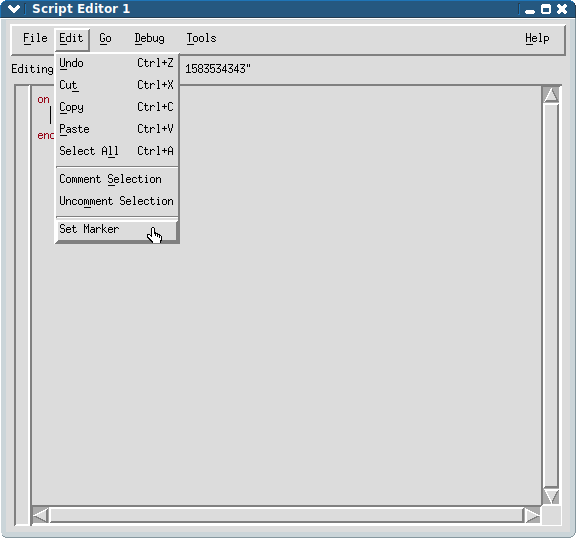Open the window menu chevron in title bar
Screen dimensions: 576x538
point(14,9)
